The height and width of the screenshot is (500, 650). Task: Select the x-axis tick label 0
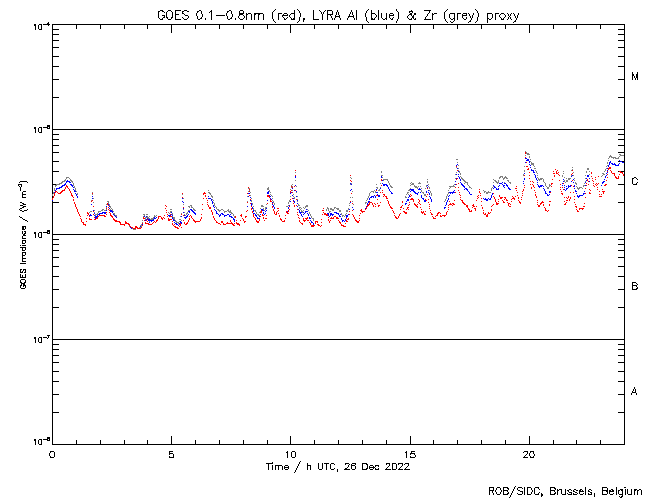coord(52,454)
